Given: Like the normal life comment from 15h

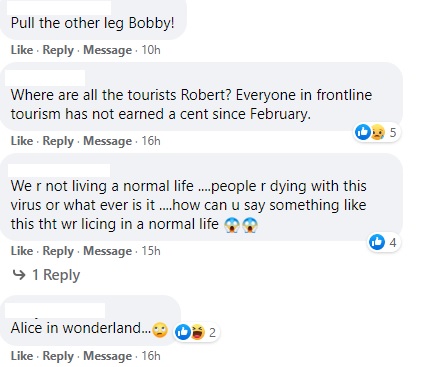Looking at the screenshot, I should pos(22,251).
